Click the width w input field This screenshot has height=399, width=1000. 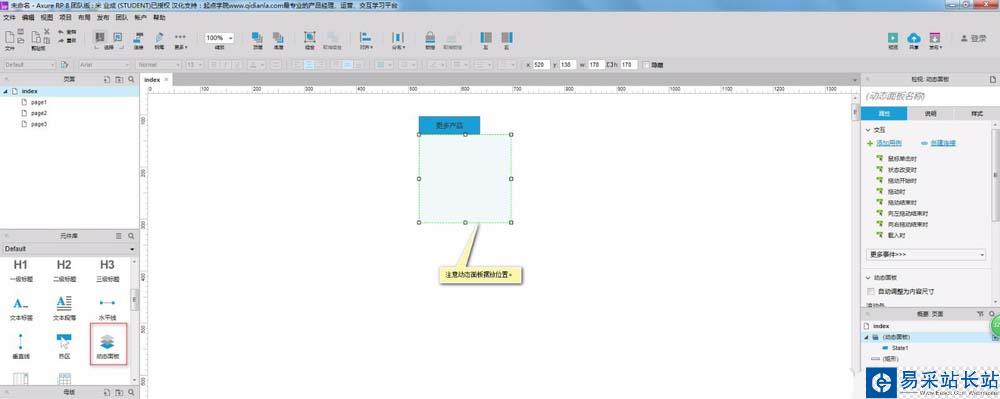point(596,65)
